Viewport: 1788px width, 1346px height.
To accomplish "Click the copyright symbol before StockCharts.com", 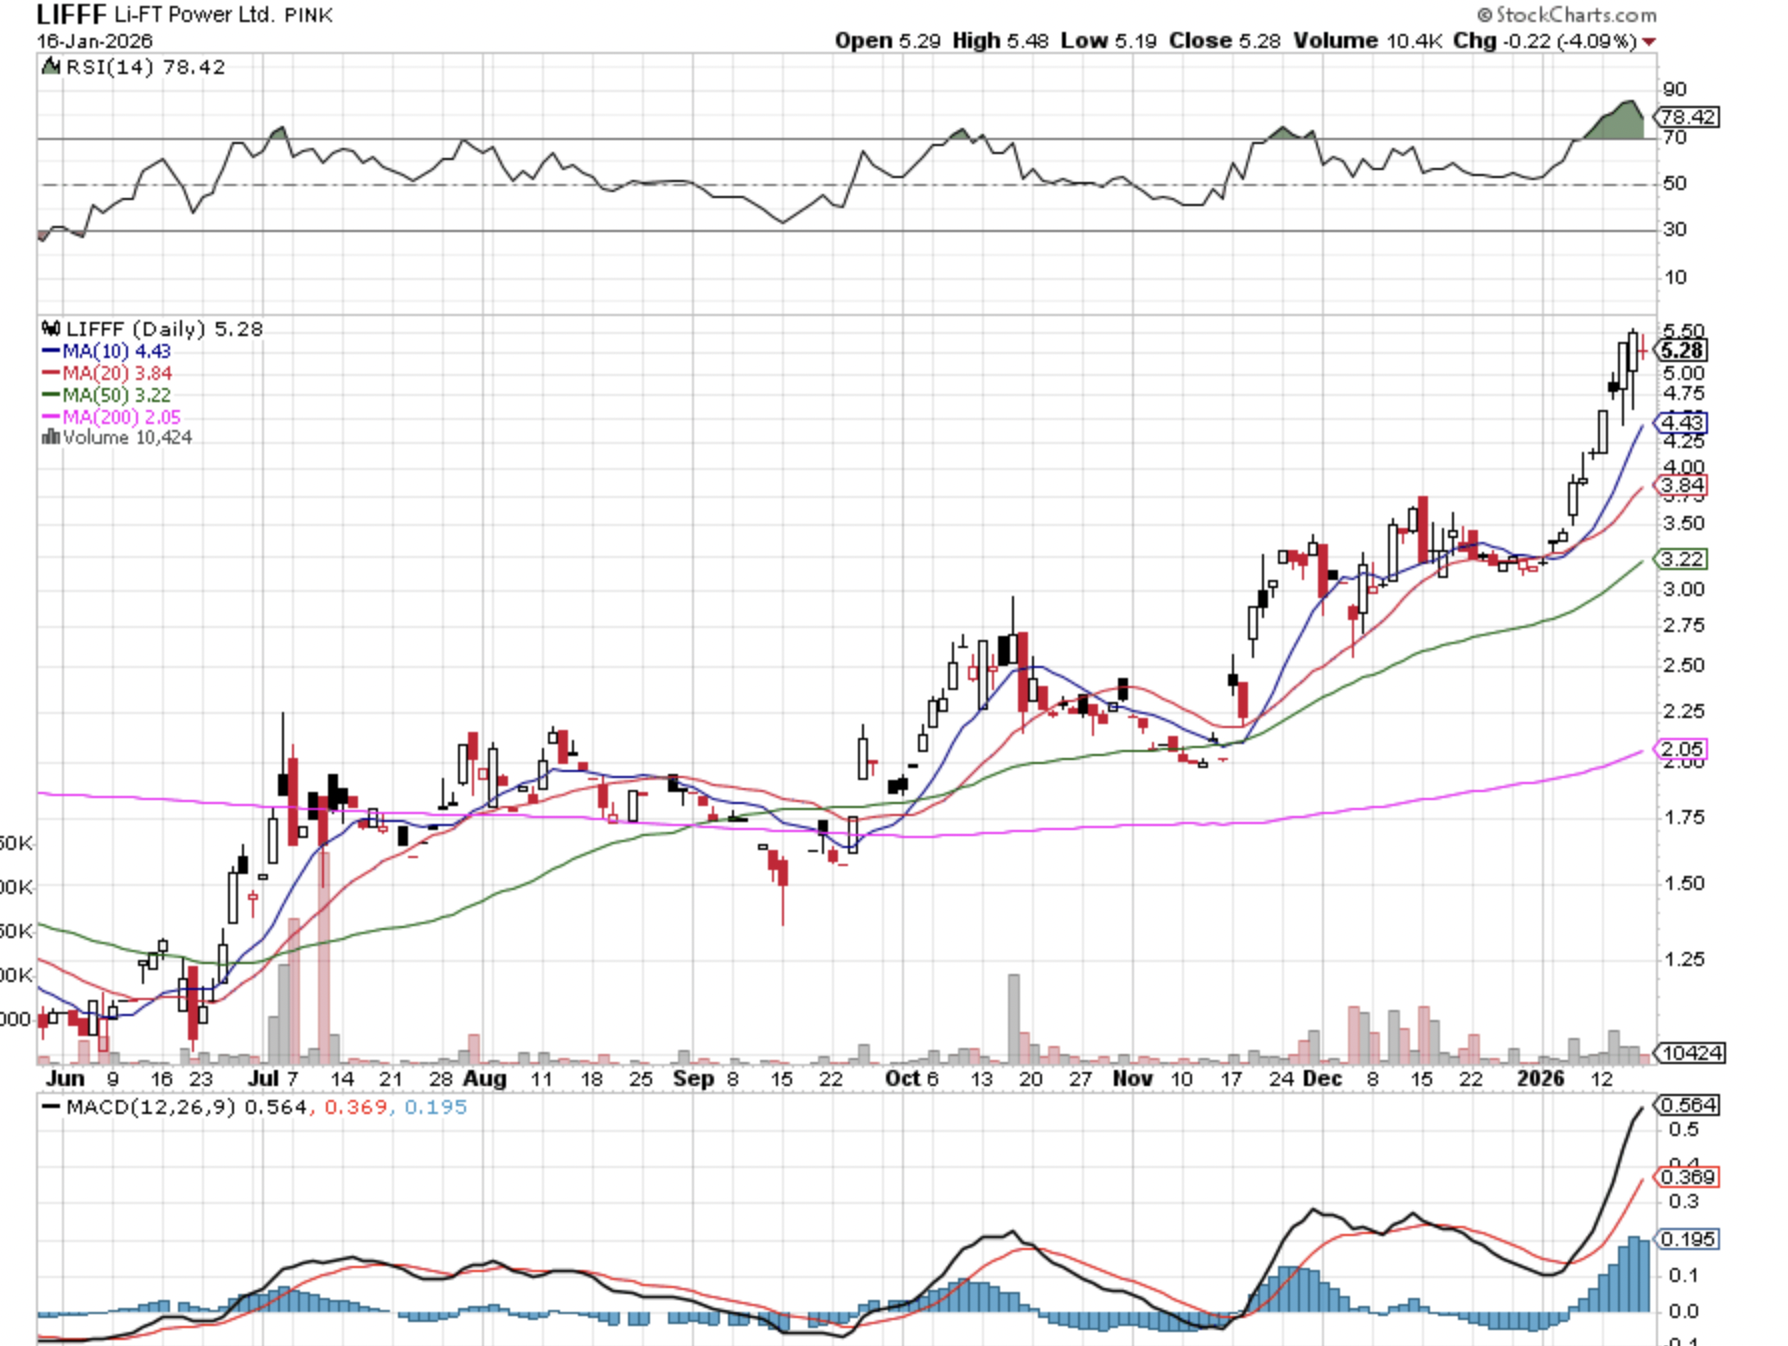I will [1484, 15].
